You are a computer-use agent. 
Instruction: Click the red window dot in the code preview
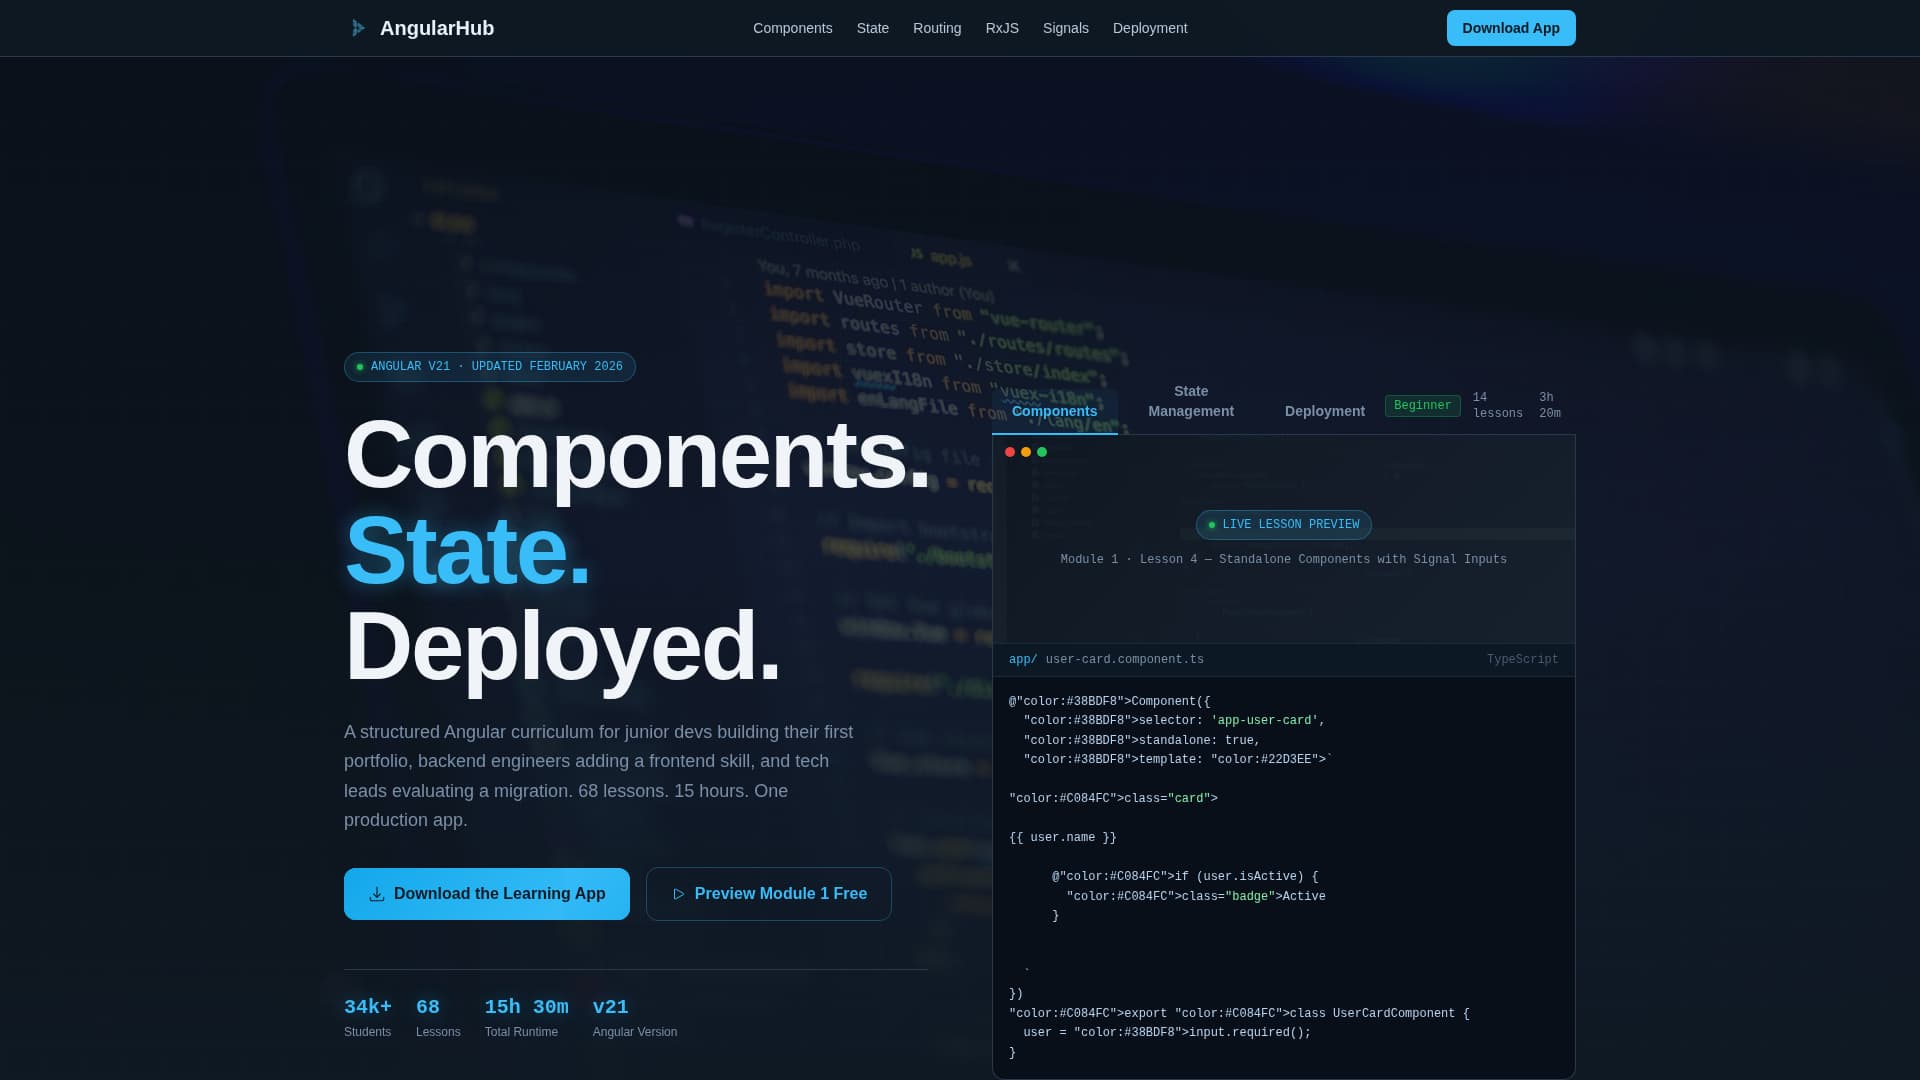[x=1010, y=451]
